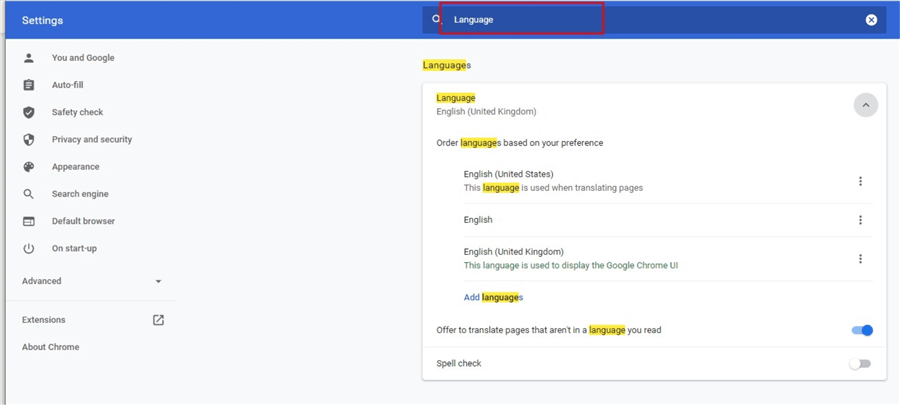The height and width of the screenshot is (405, 900).
Task: Click the Default browser window icon
Action: (29, 221)
